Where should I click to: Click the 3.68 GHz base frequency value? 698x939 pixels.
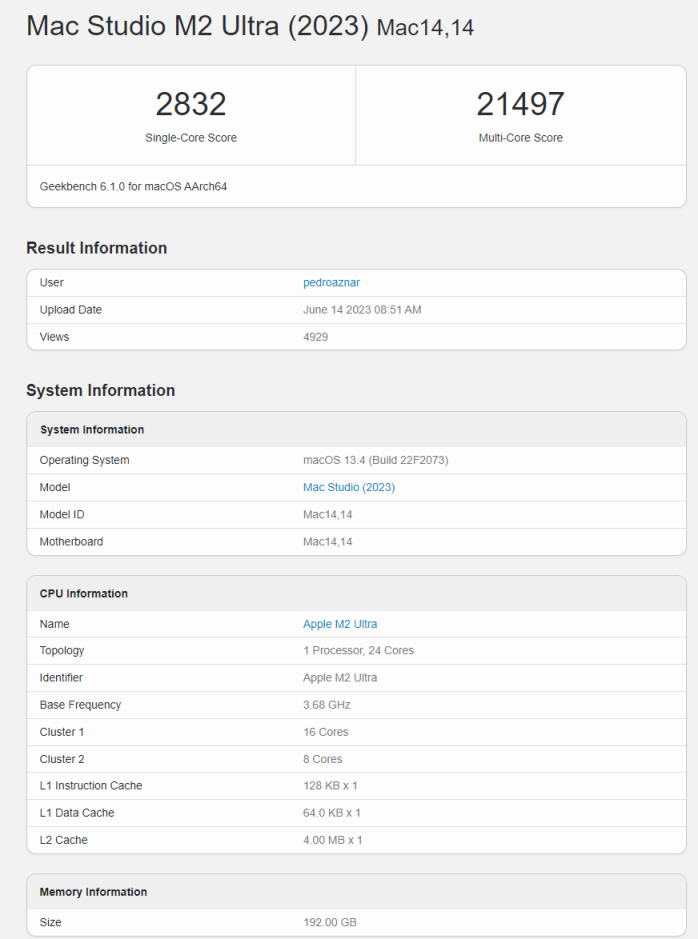326,705
